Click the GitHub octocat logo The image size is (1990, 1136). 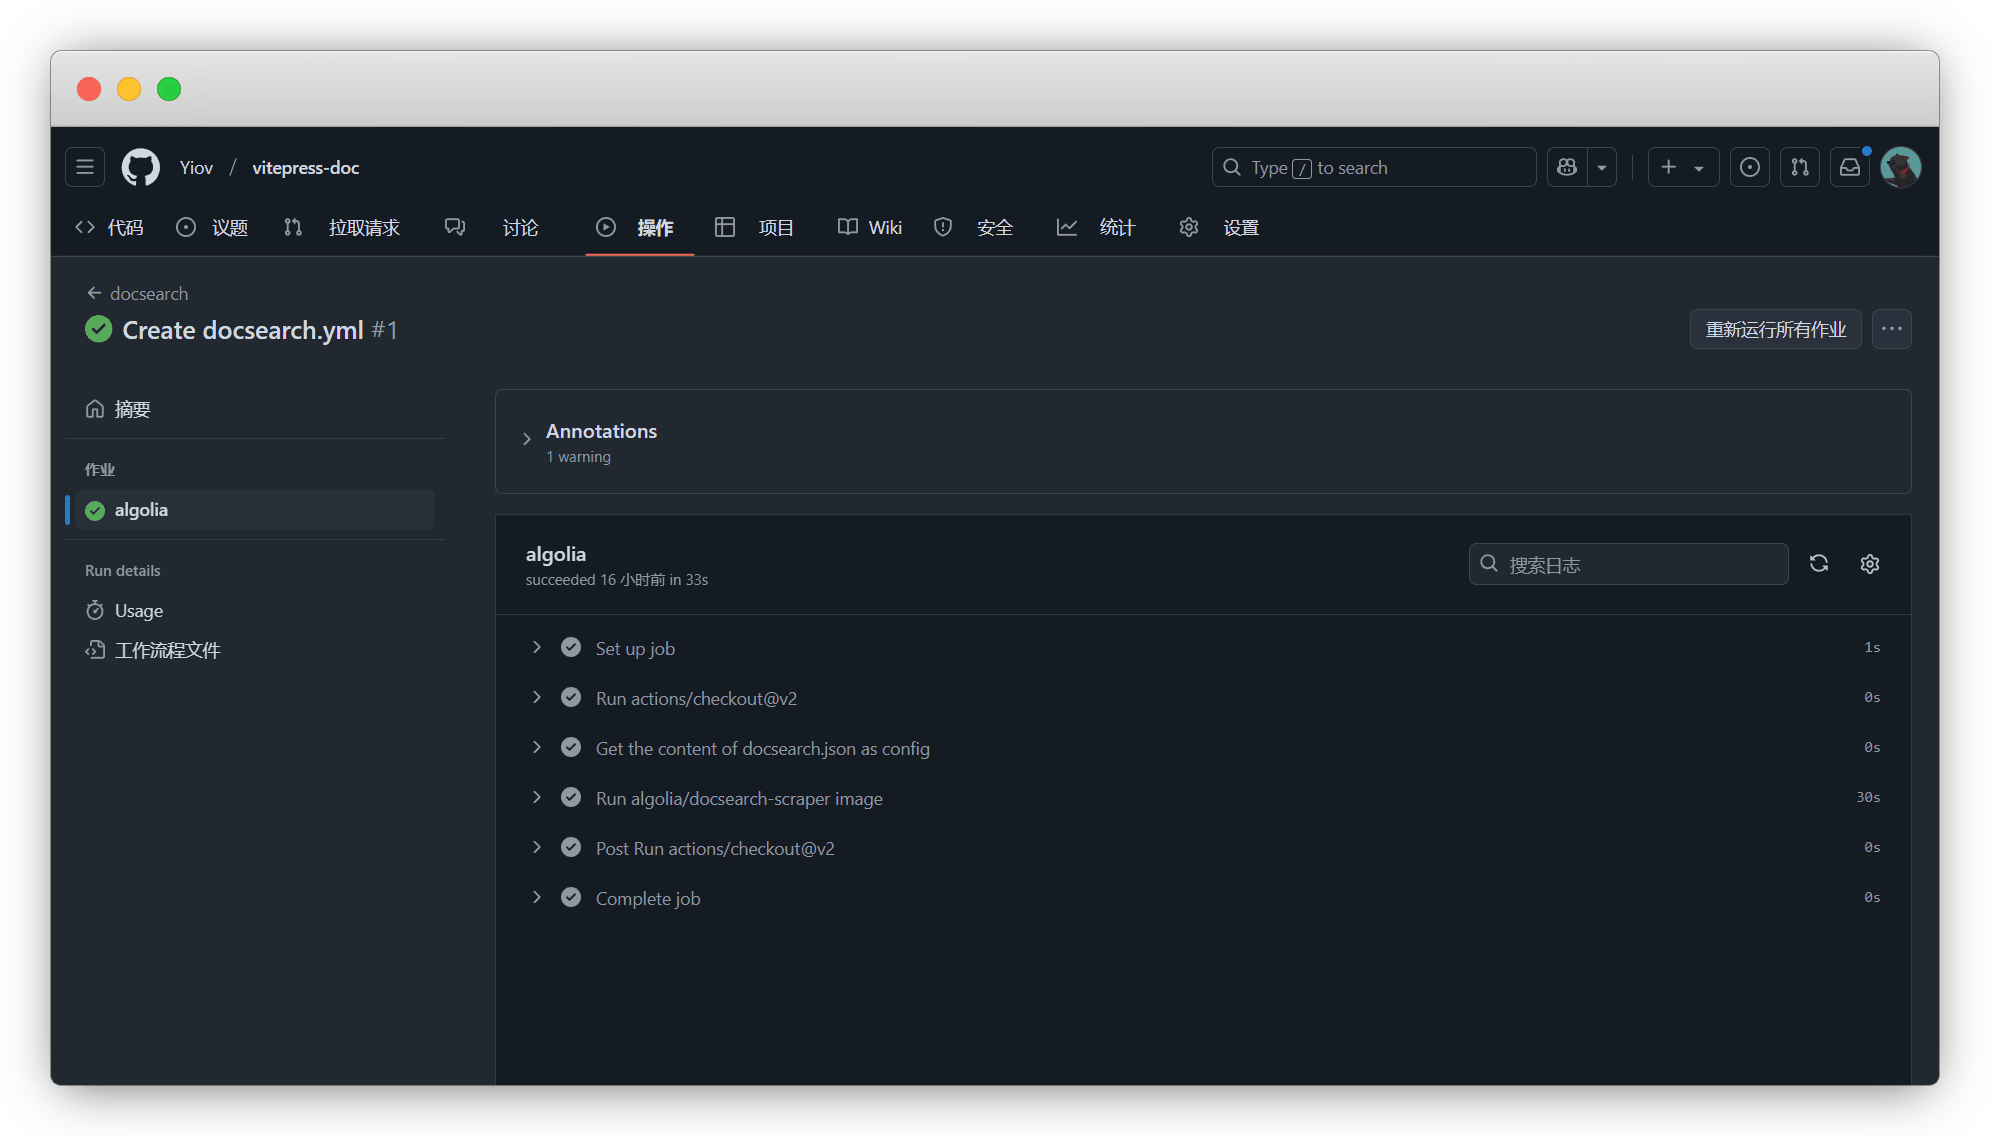tap(141, 167)
